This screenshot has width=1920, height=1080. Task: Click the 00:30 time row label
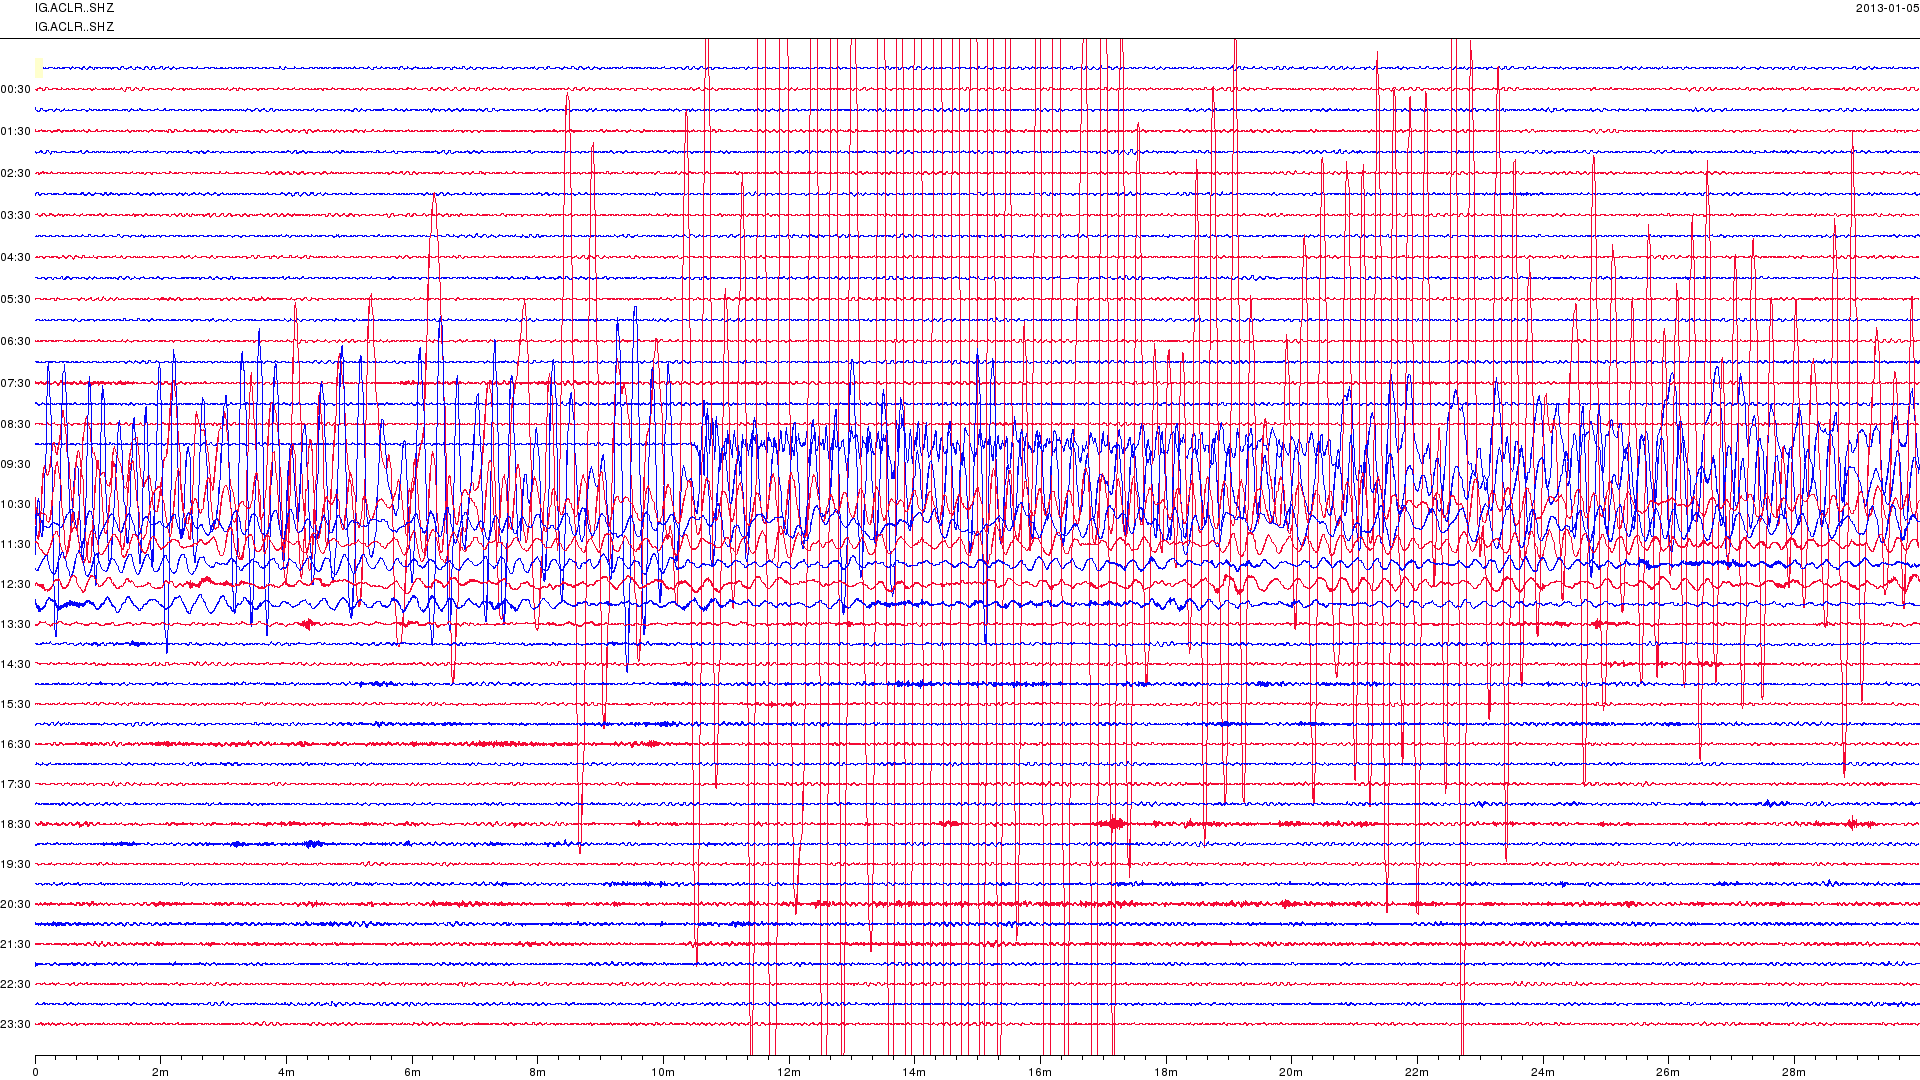(16, 90)
